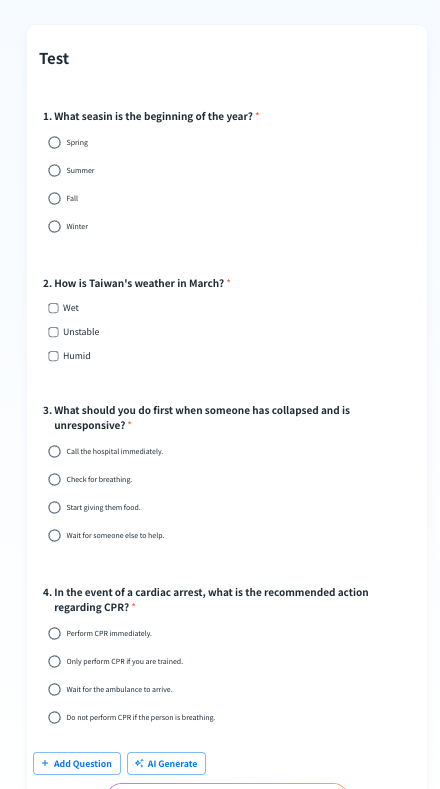Screen dimensions: 440x789
Task: Click the Test form title
Action: coord(54,58)
